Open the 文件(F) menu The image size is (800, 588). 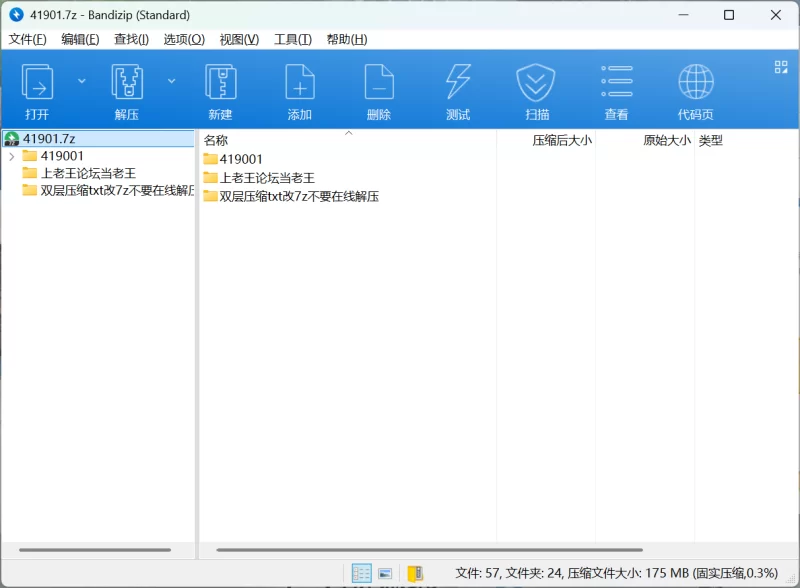(x=28, y=39)
